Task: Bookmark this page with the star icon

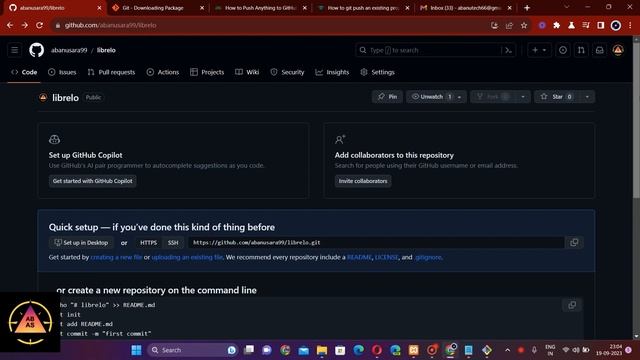Action: tap(524, 25)
